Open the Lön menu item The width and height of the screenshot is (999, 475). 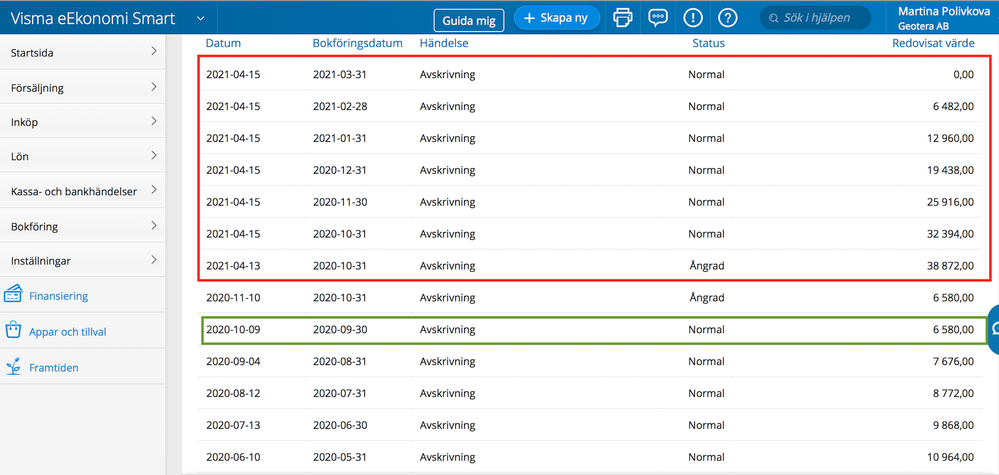(x=82, y=157)
